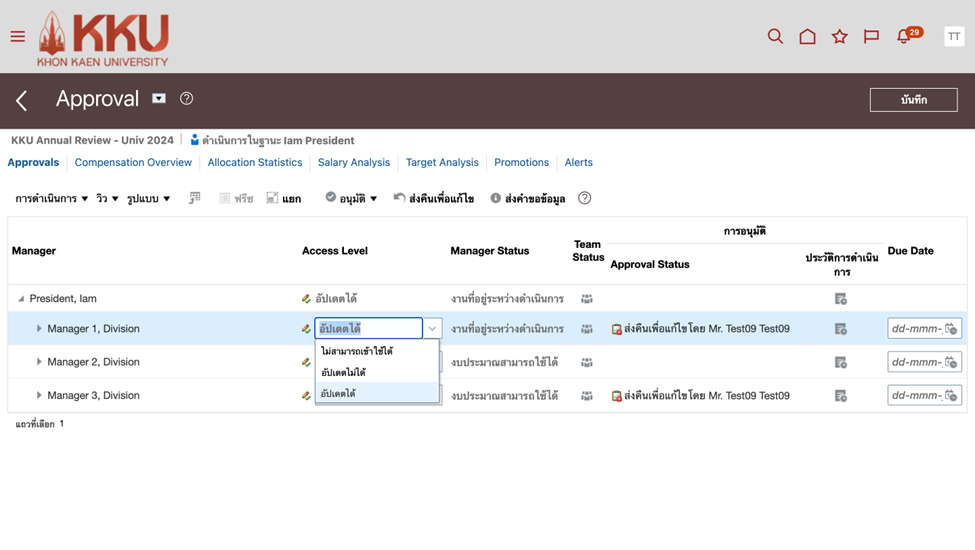Open the hamburger navigation menu
This screenshot has height=550, width=975.
click(18, 37)
